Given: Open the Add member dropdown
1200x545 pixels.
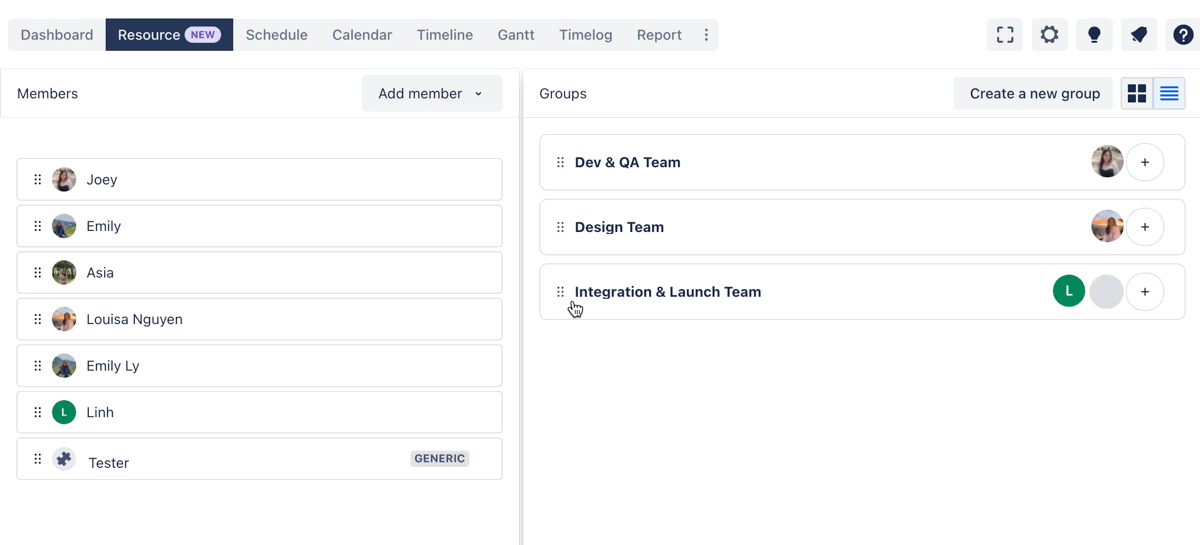Looking at the screenshot, I should (431, 94).
